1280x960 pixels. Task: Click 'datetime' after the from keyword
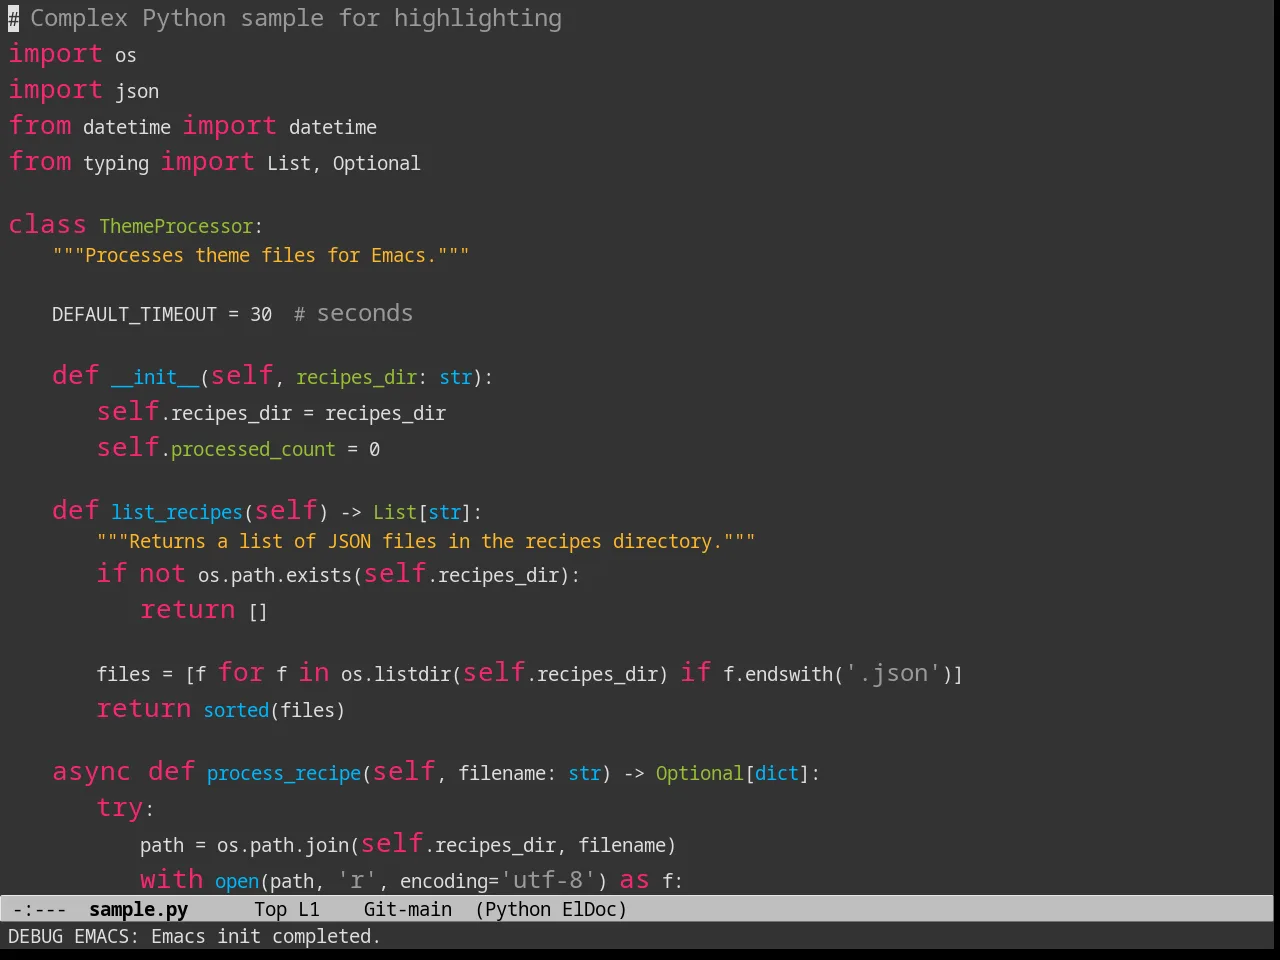pyautogui.click(x=127, y=127)
